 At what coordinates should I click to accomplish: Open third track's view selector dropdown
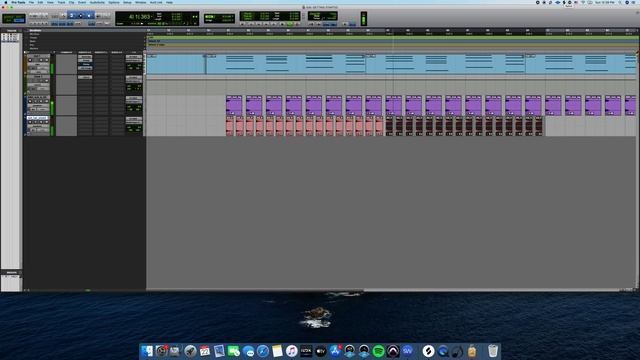(38, 106)
